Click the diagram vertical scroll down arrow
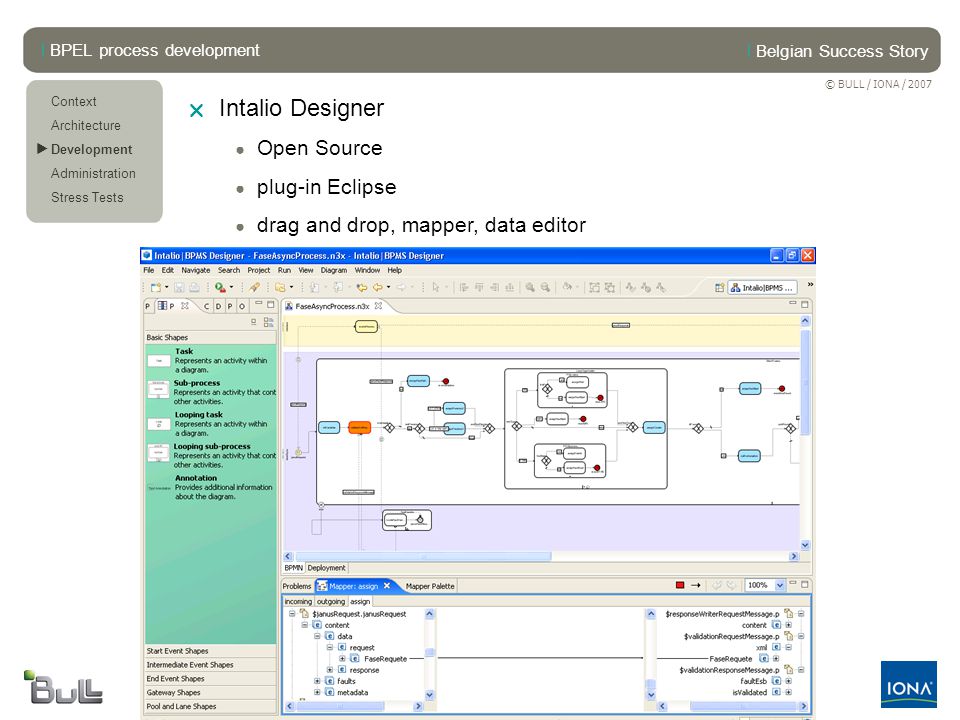The height and width of the screenshot is (720, 960). point(805,545)
